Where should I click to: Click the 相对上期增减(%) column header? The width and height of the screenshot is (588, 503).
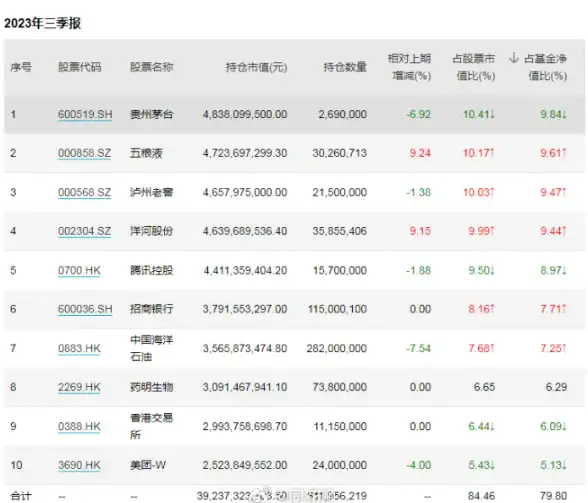pos(410,67)
